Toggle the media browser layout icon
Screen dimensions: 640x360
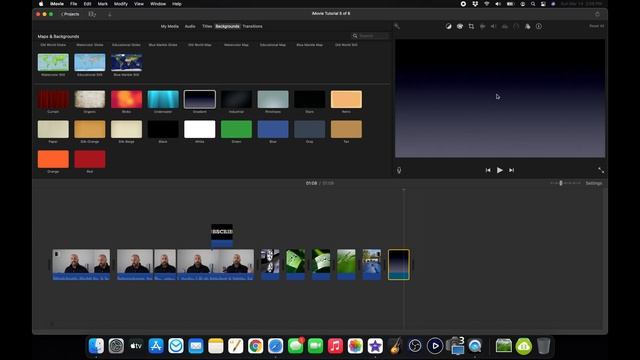[92, 14]
